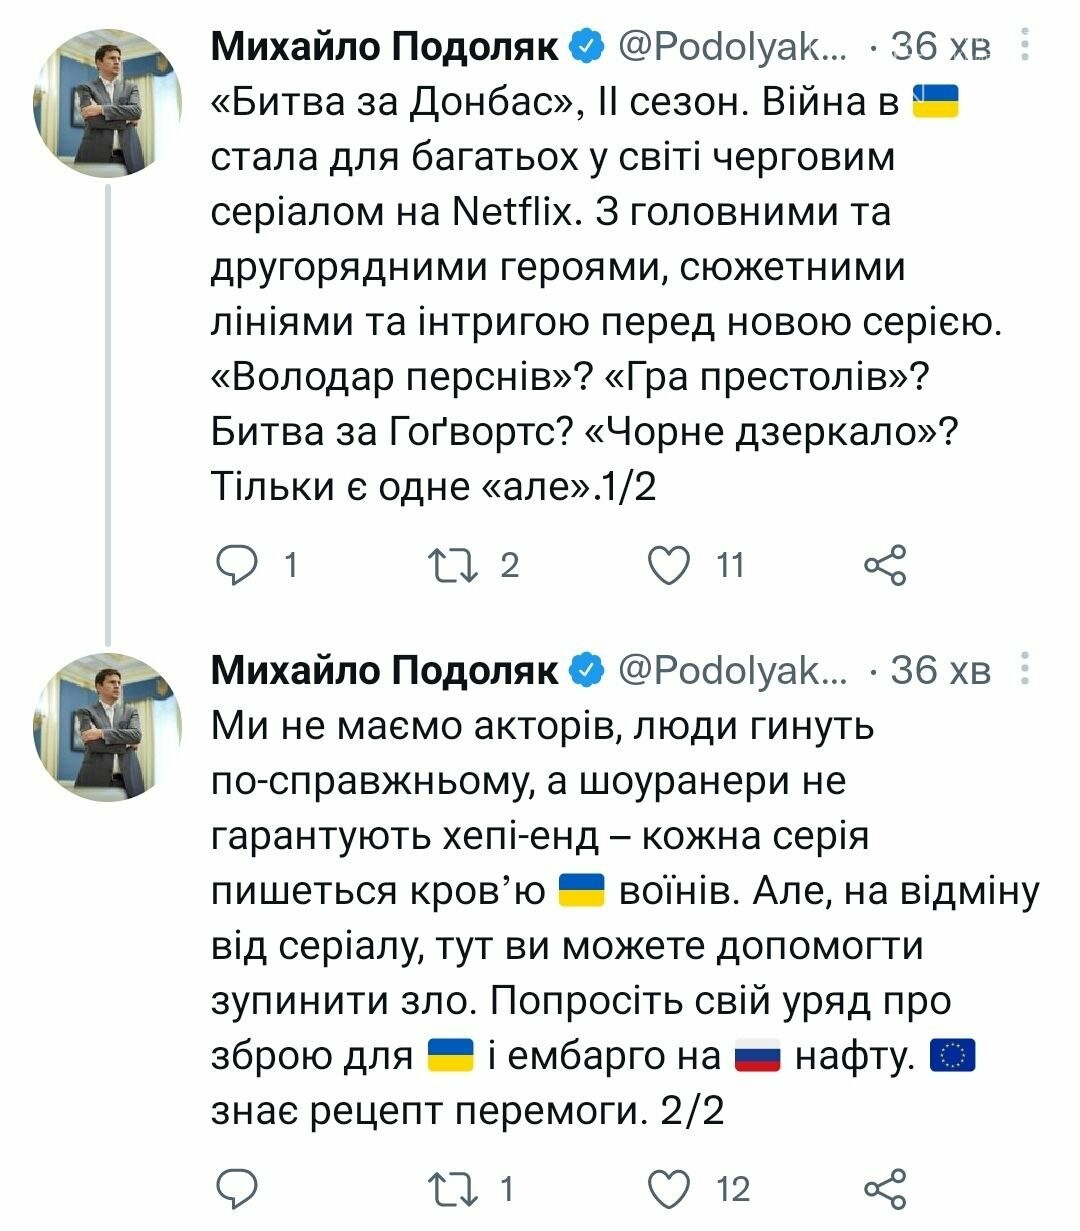Reply to the first tweet
The image size is (1080, 1231).
pos(238,565)
